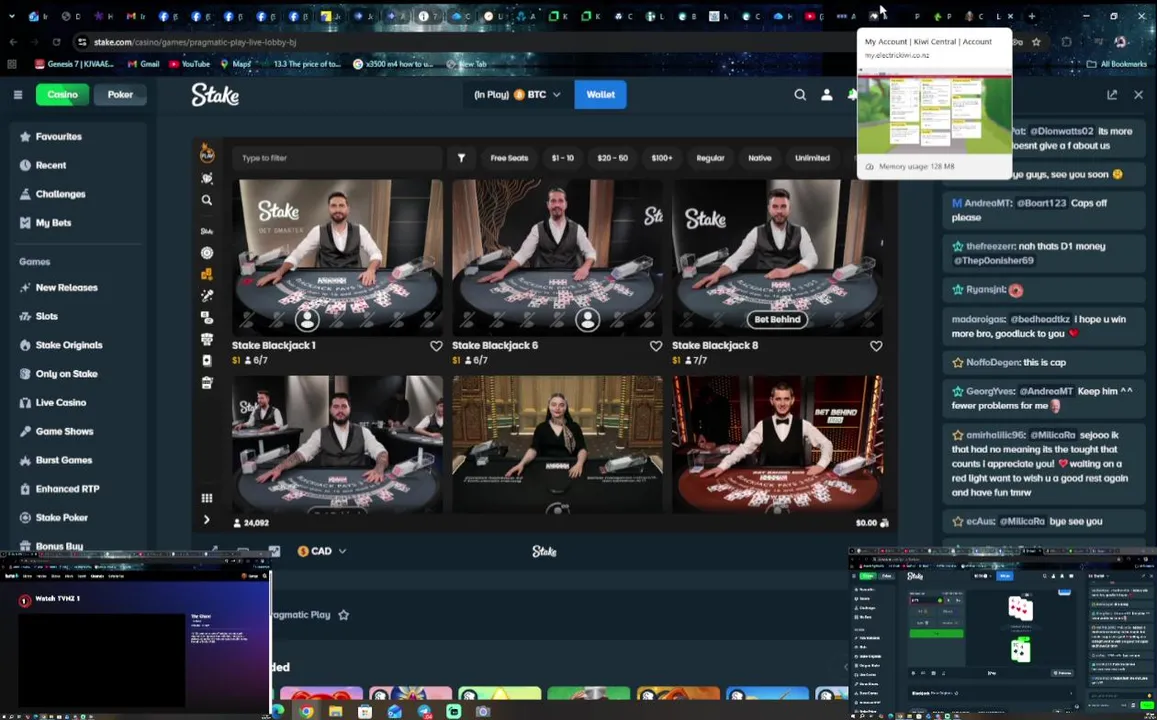Close the chat panel with X

1139,94
